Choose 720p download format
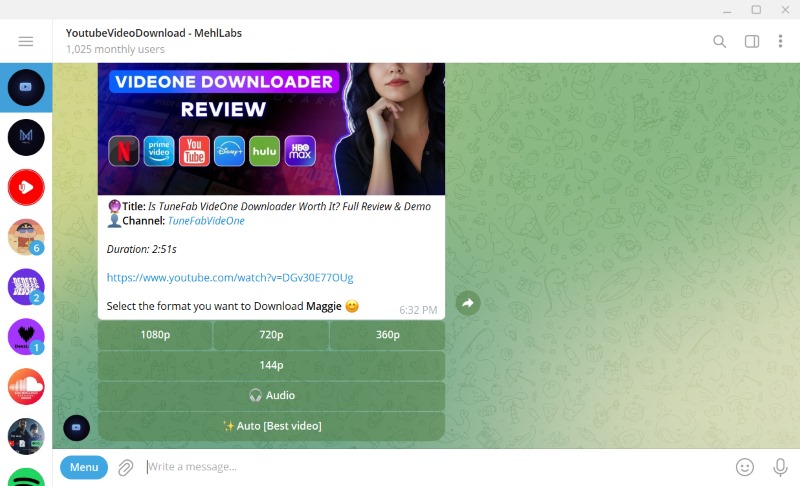This screenshot has height=486, width=800. (271, 335)
